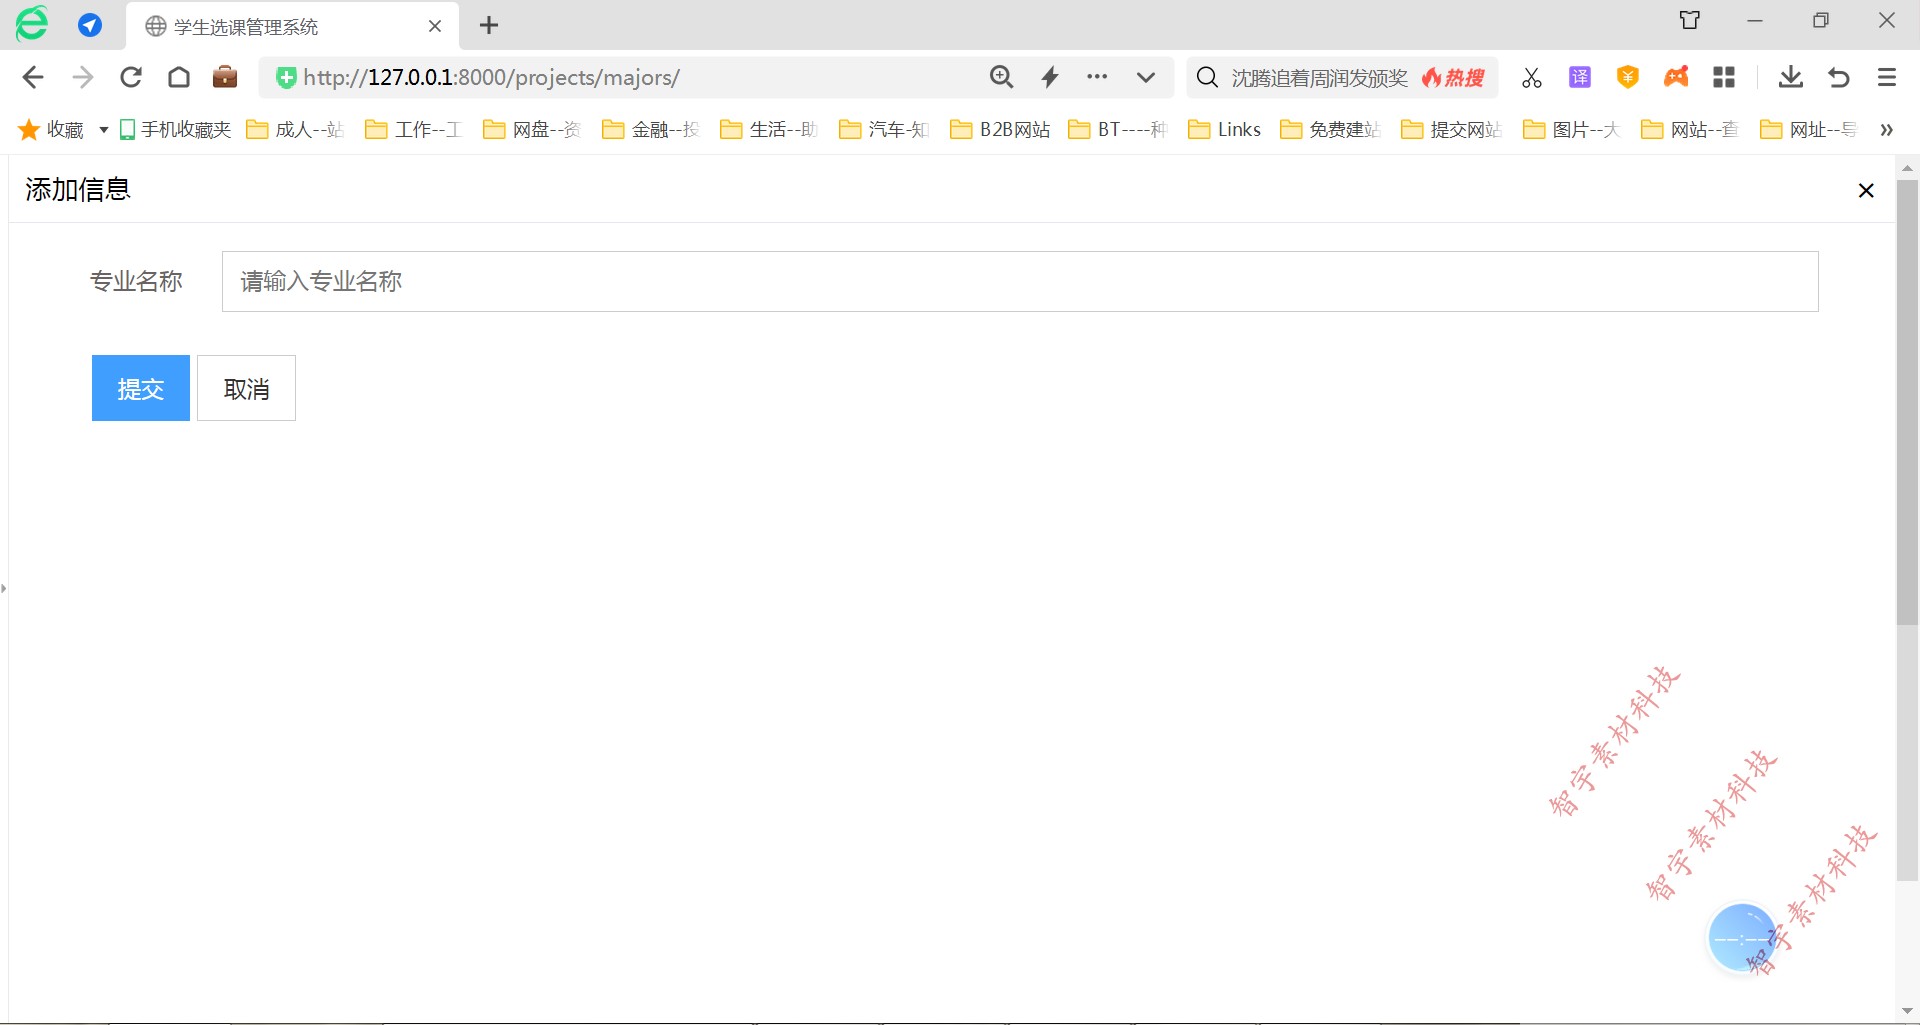
Task: Click the lightning speed mode icon
Action: coord(1050,77)
